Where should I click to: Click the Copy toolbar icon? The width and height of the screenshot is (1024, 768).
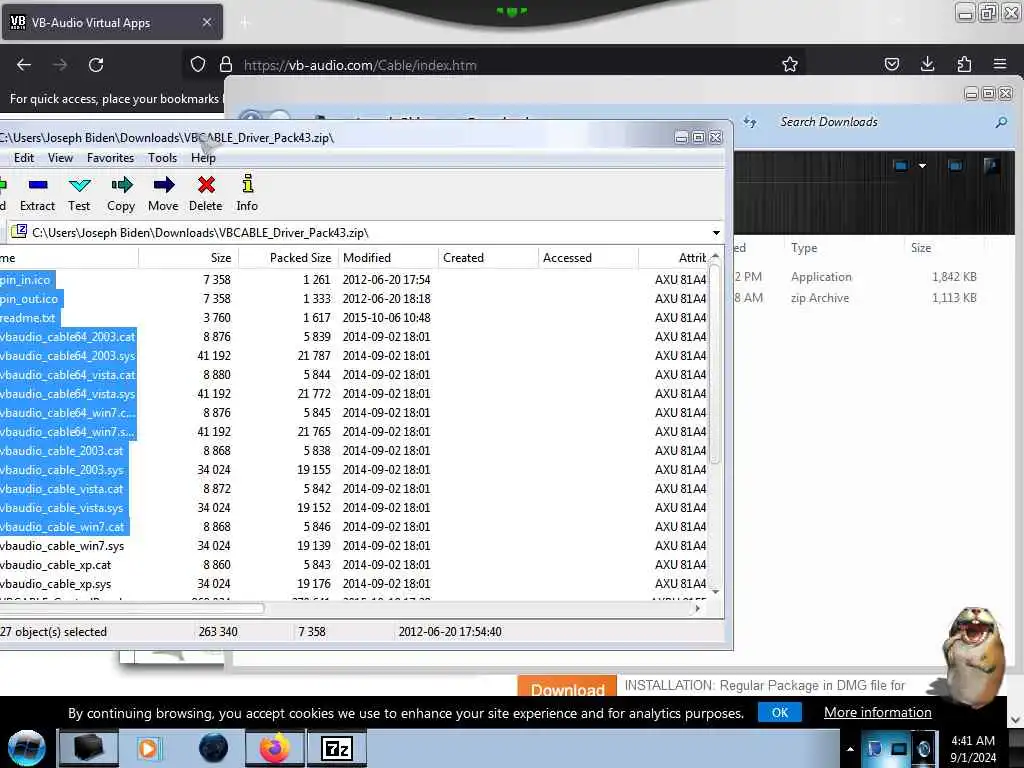(121, 194)
